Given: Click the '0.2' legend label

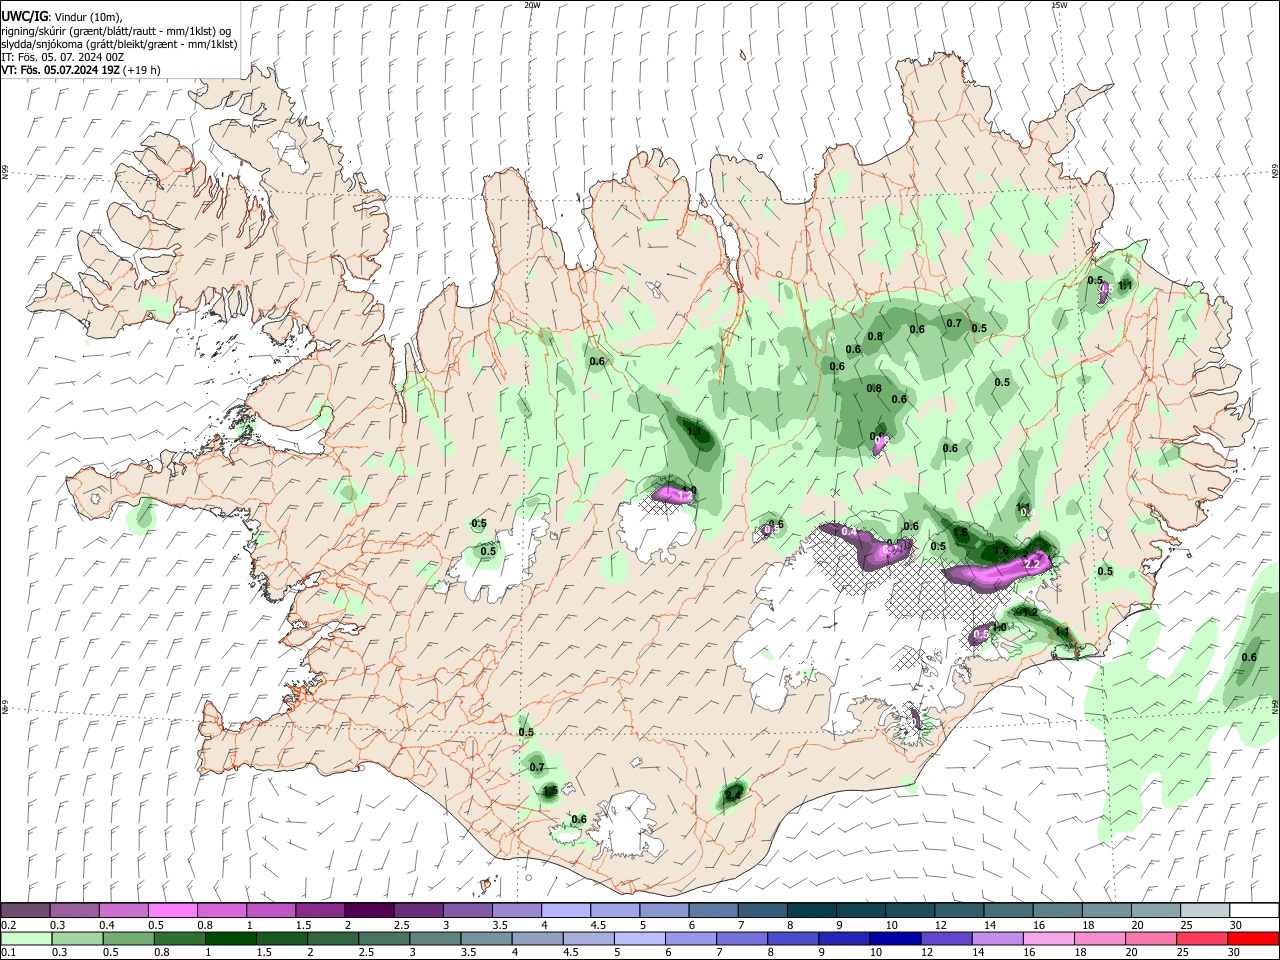Looking at the screenshot, I should pos(7,925).
